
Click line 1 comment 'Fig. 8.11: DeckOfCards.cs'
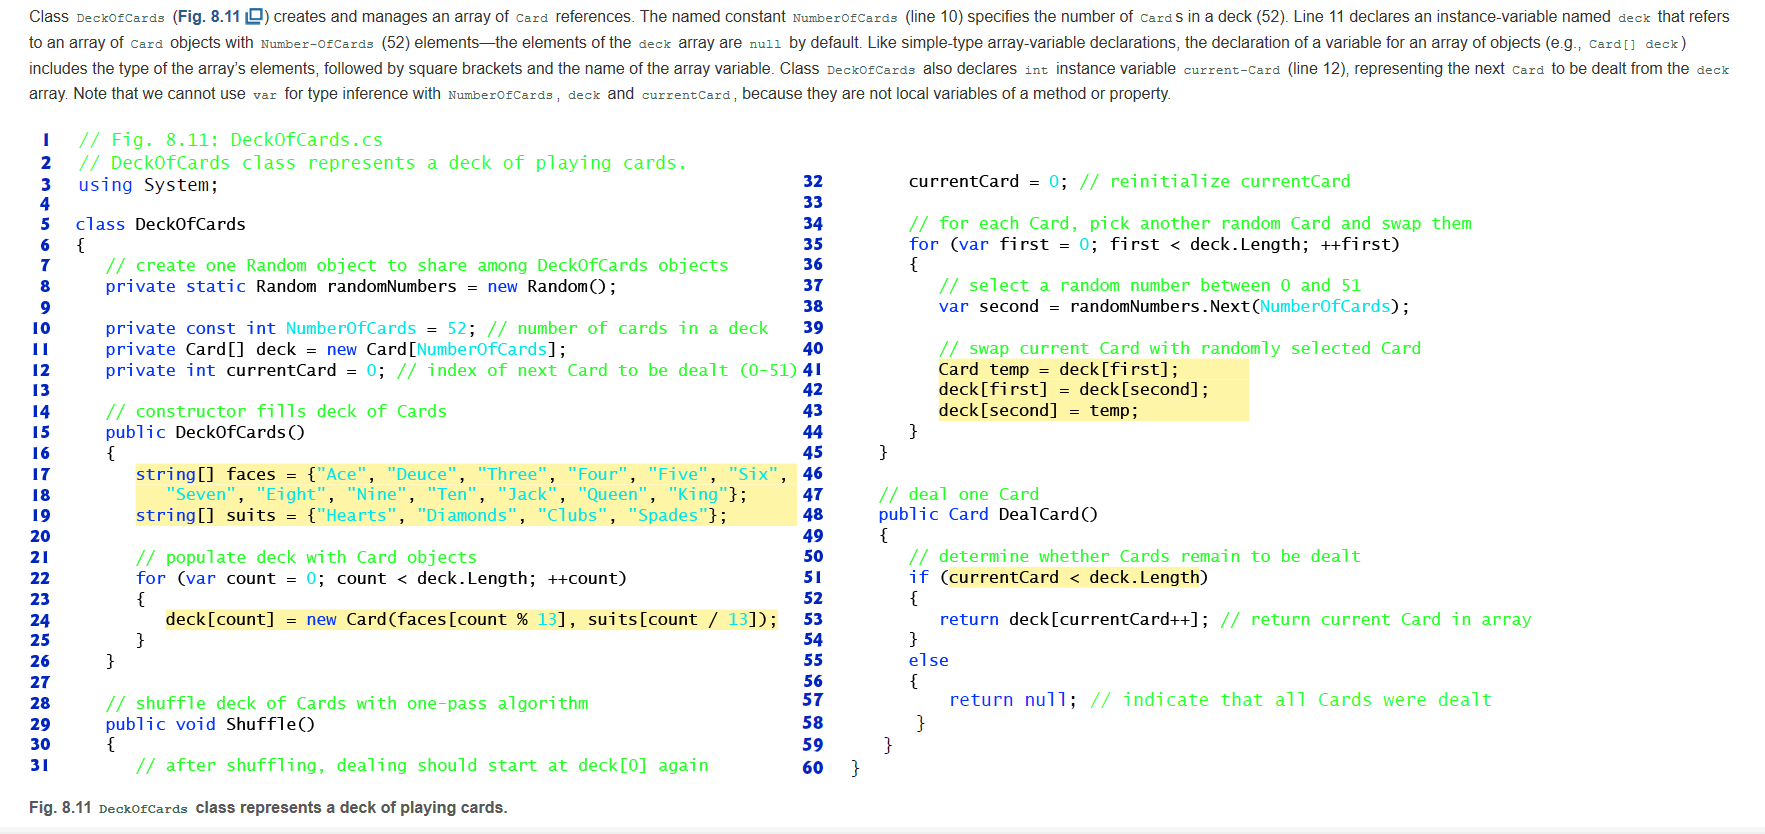pos(230,140)
